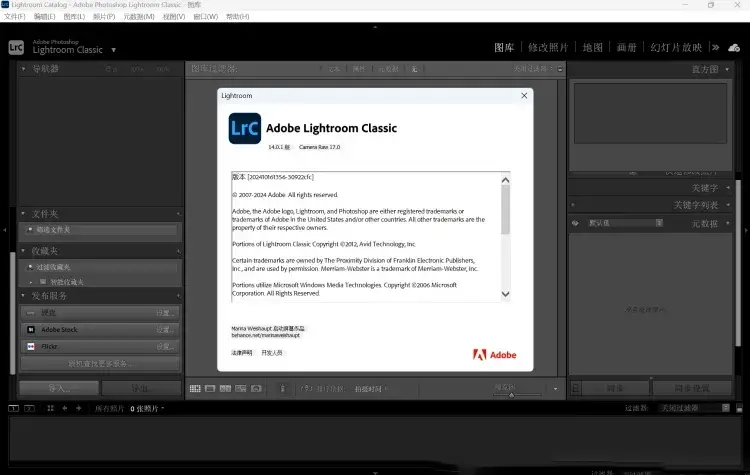Select the grid view icon in toolbar

[x=196, y=388]
